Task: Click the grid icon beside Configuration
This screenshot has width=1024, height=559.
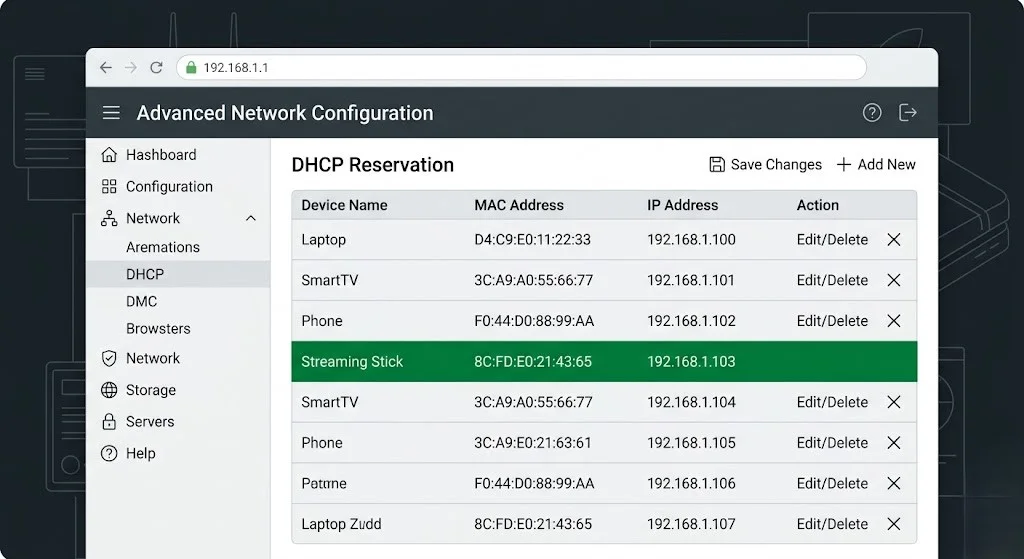Action: 109,187
